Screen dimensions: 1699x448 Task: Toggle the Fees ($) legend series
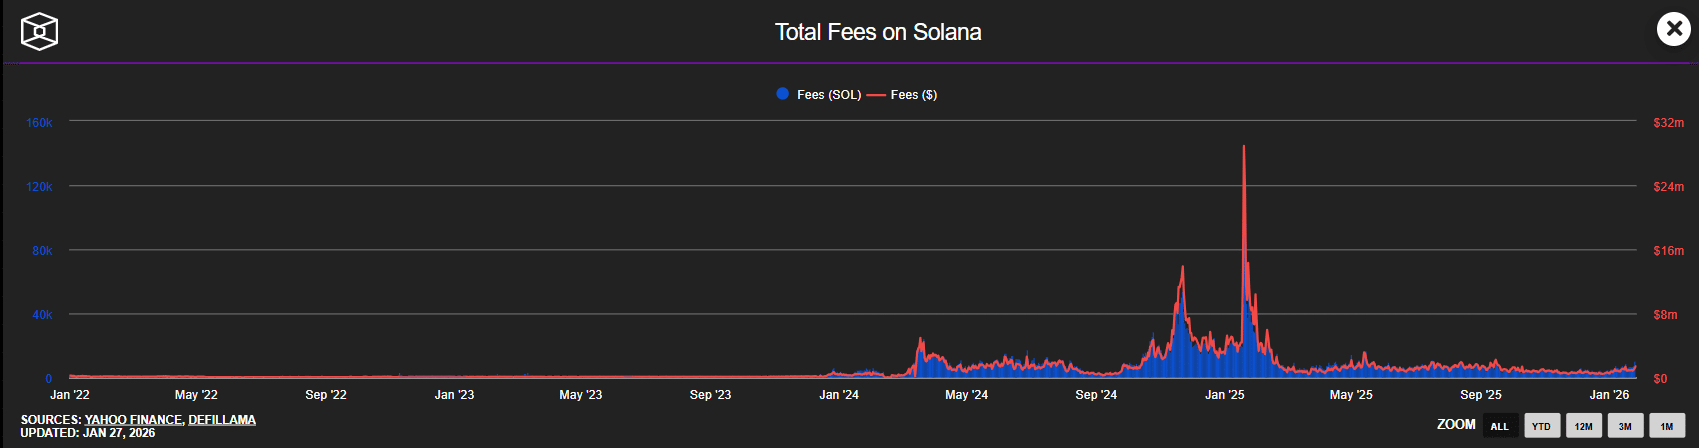coord(902,94)
